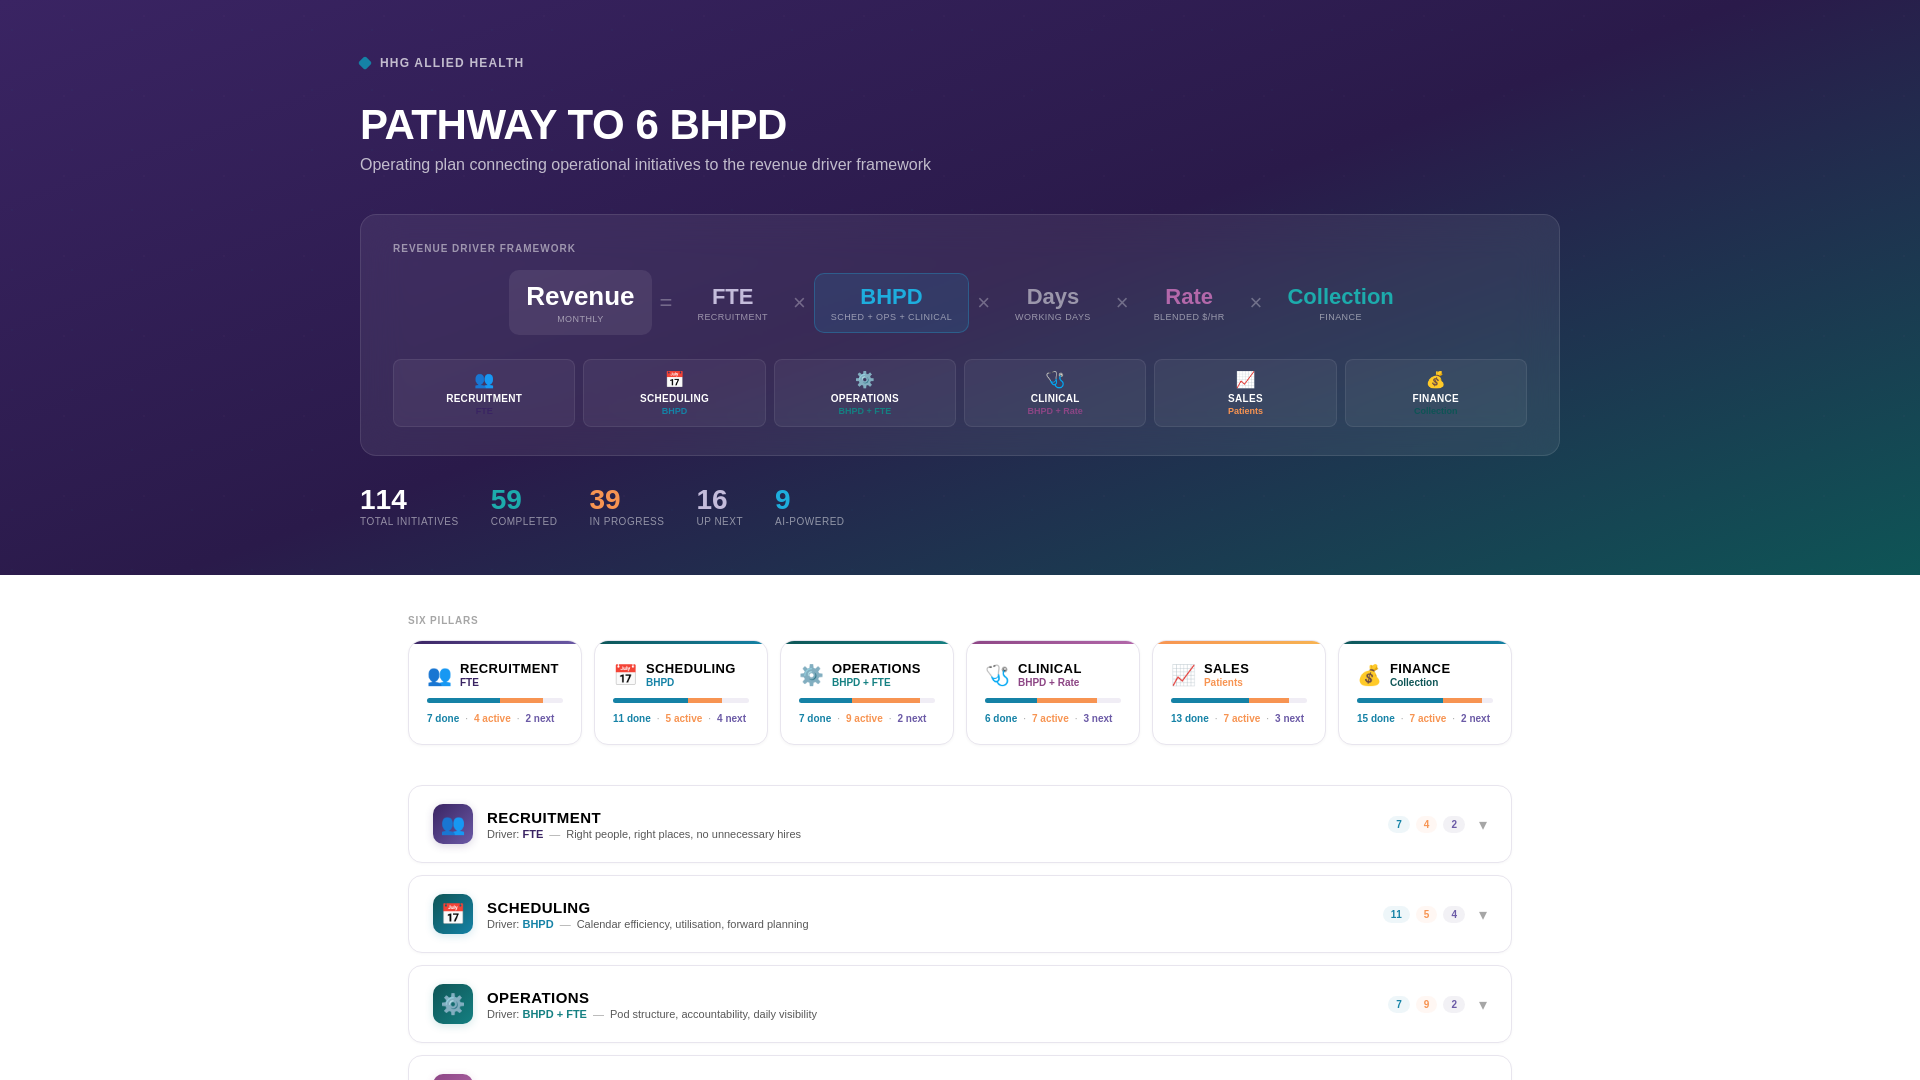
Task: Select the Days working days driver
Action: pyautogui.click(x=1053, y=303)
